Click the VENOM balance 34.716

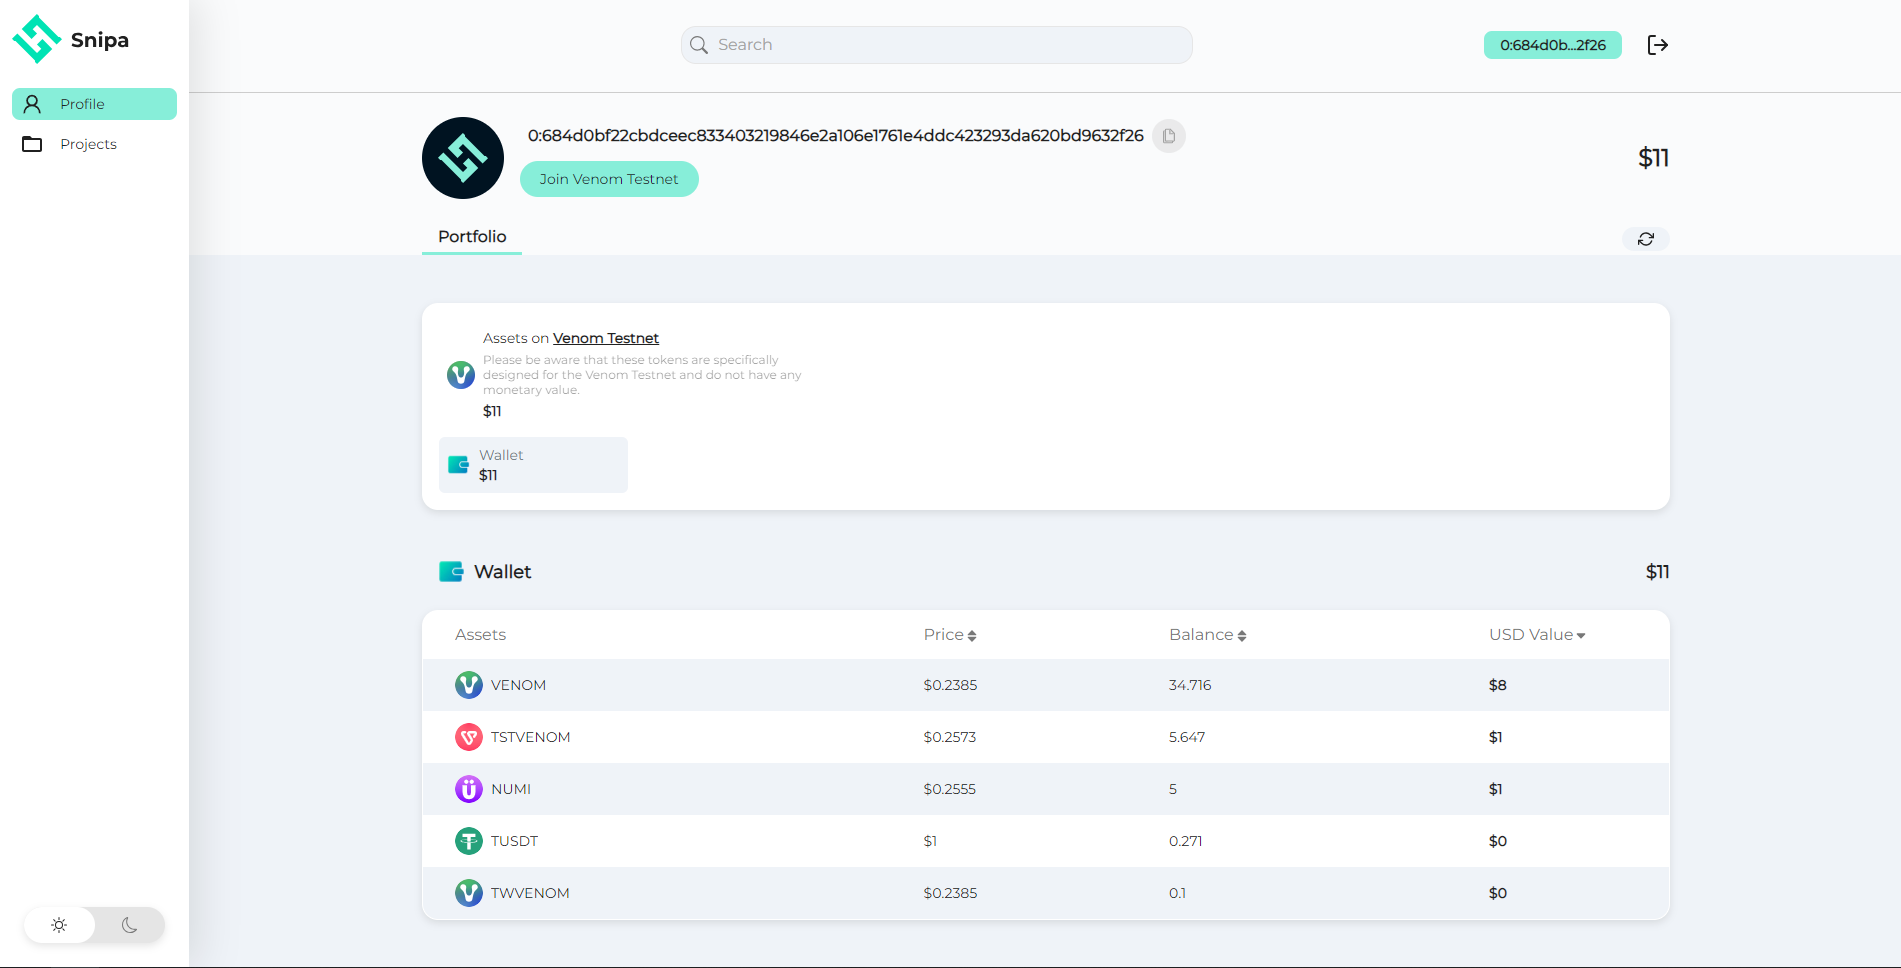1190,685
